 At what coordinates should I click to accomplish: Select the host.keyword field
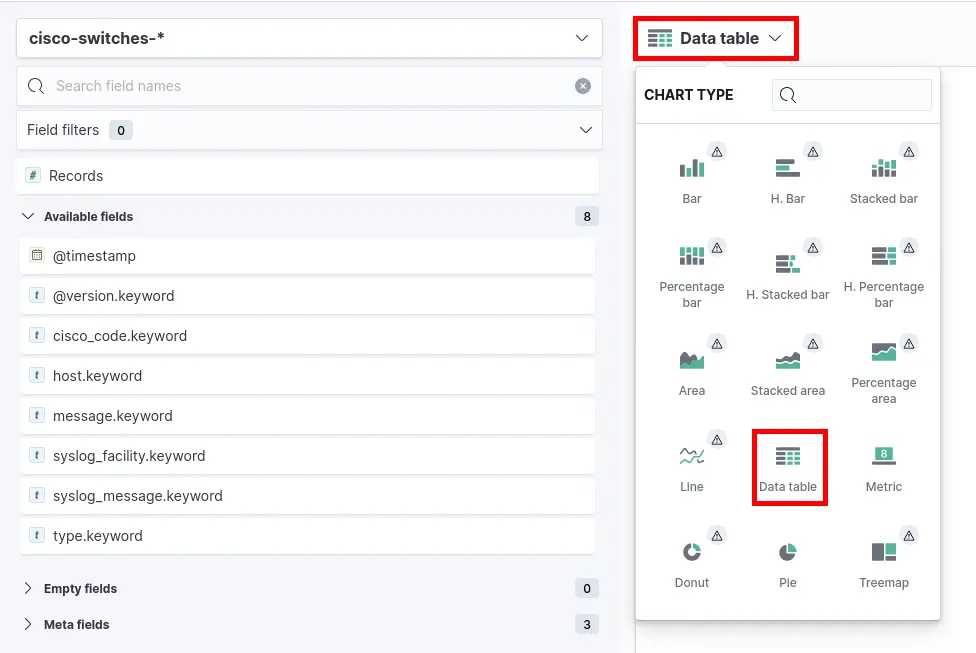click(97, 376)
